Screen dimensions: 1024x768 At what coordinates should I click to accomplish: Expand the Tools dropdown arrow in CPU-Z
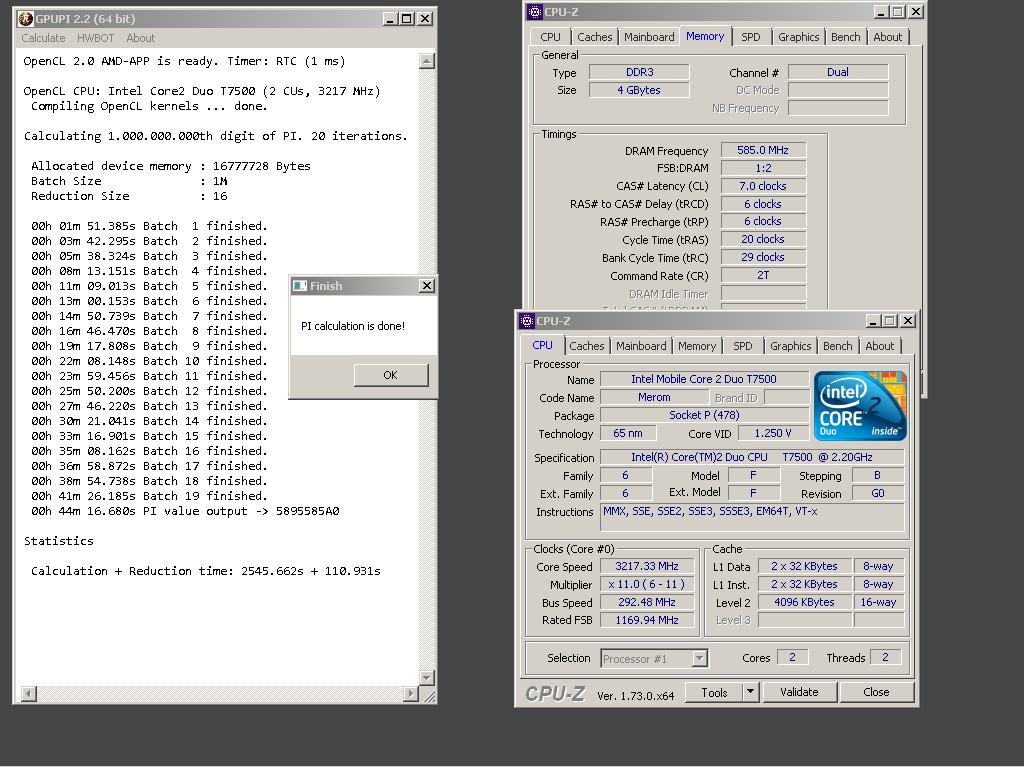point(750,692)
